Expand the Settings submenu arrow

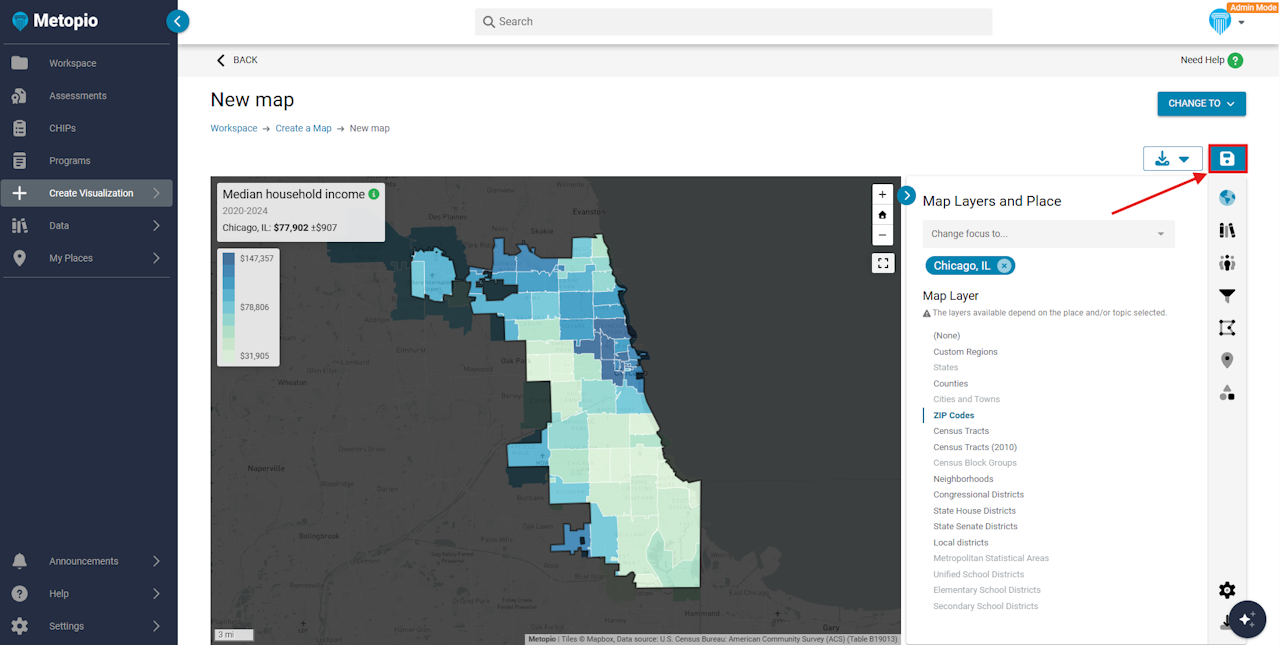point(156,626)
